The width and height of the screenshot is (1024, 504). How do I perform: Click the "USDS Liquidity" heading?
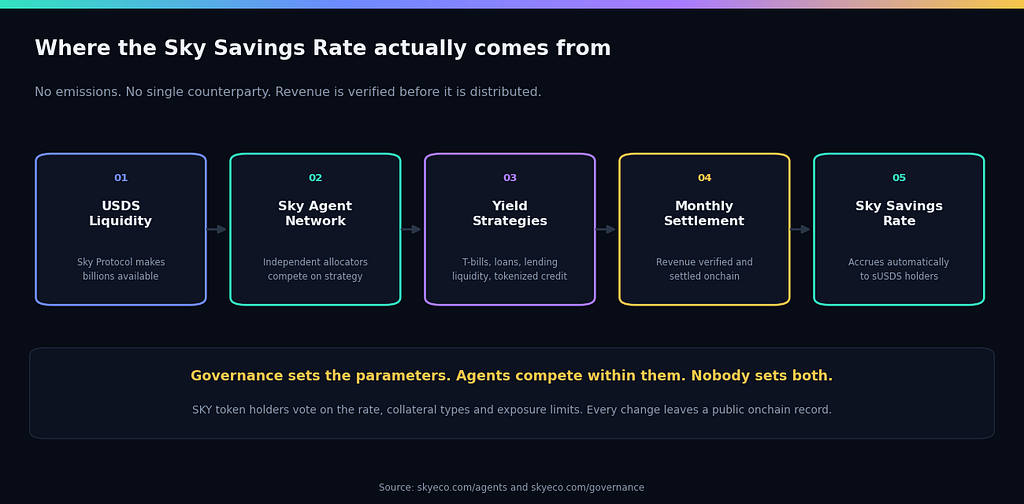click(x=121, y=213)
